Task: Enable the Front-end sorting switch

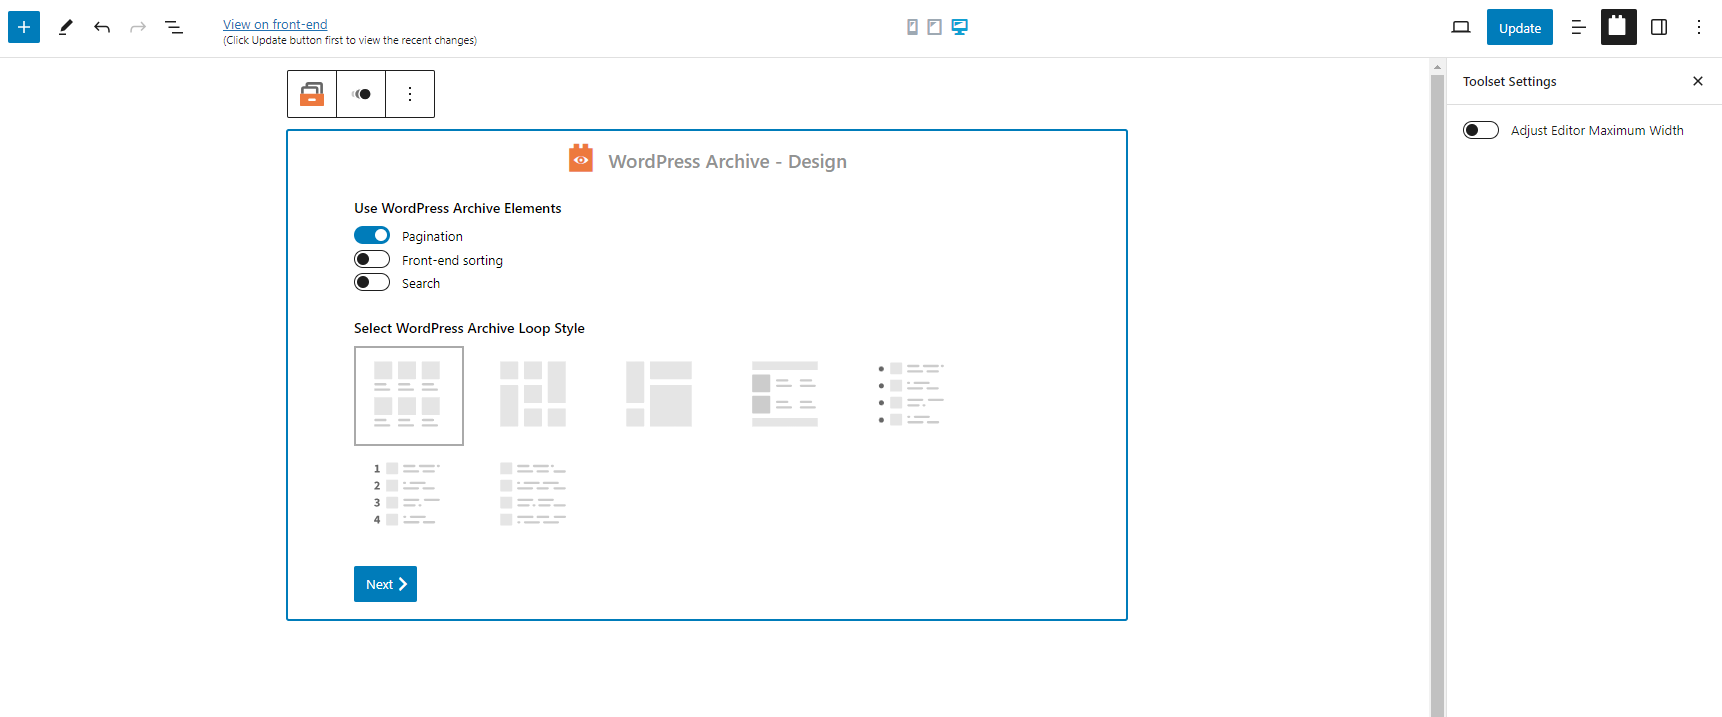Action: 372,259
